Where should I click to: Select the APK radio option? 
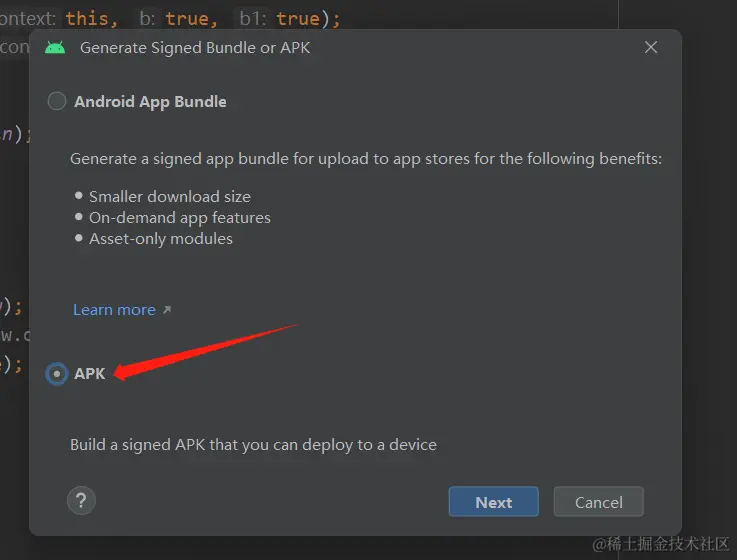pyautogui.click(x=57, y=374)
